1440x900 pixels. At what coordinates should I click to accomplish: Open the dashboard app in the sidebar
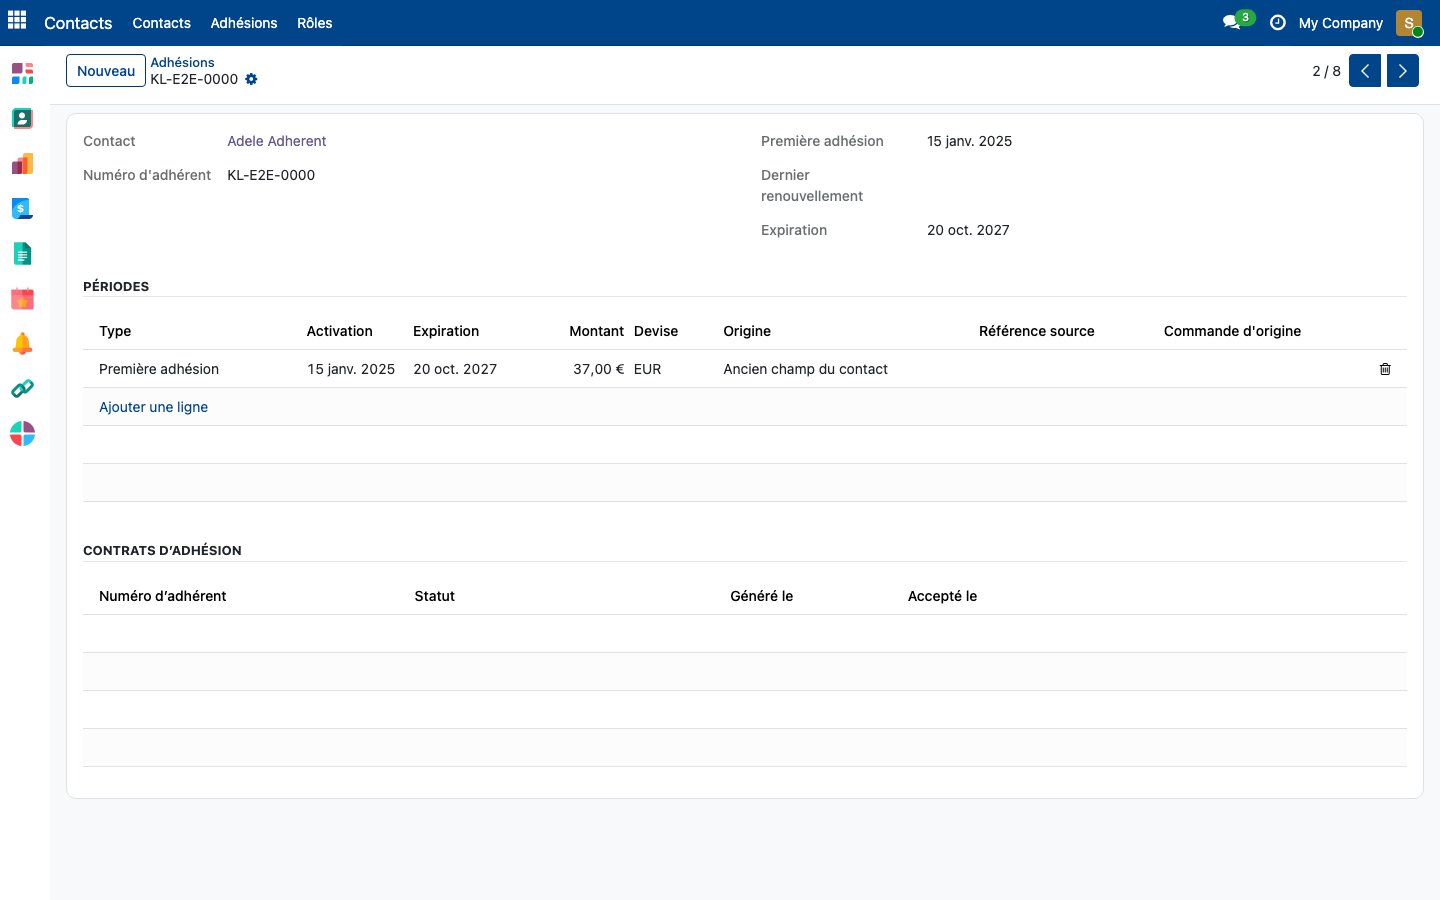(x=22, y=73)
